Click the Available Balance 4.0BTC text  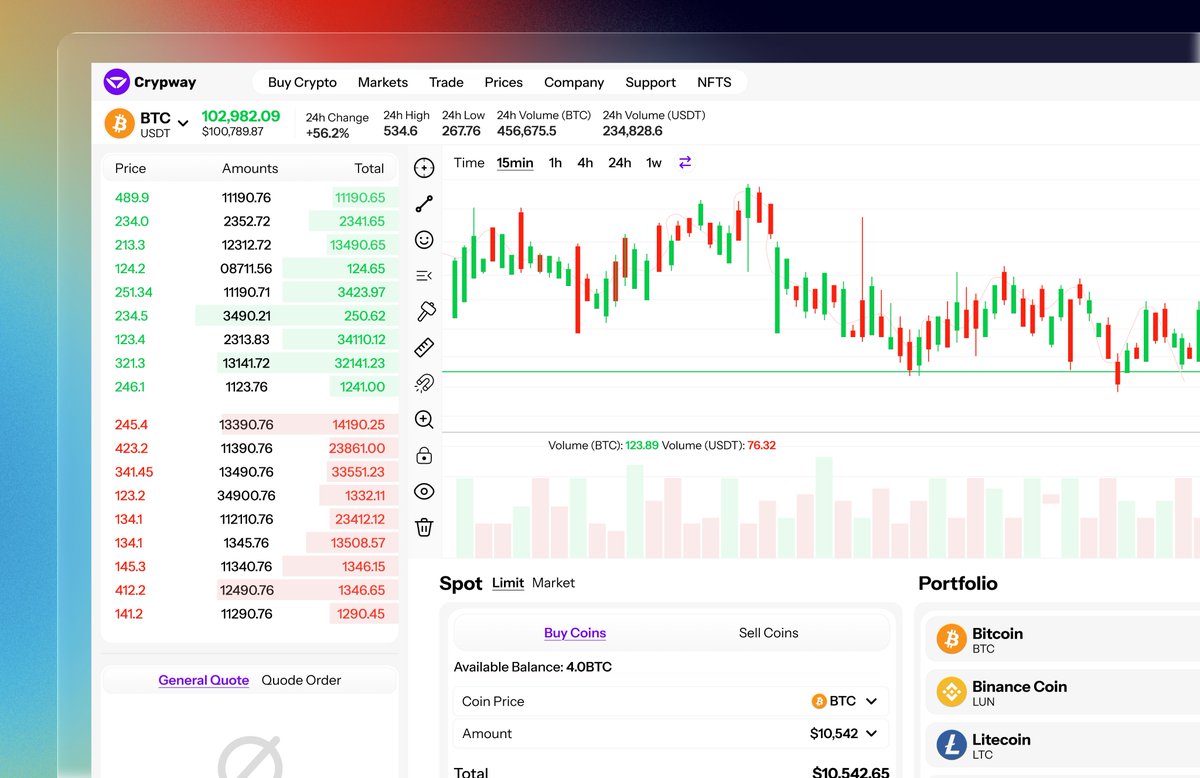[x=533, y=667]
